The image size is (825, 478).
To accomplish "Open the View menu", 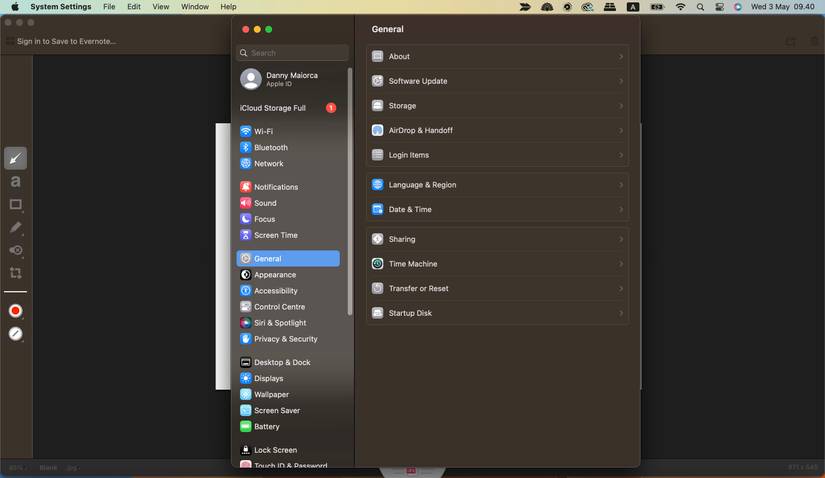I will pyautogui.click(x=160, y=6).
